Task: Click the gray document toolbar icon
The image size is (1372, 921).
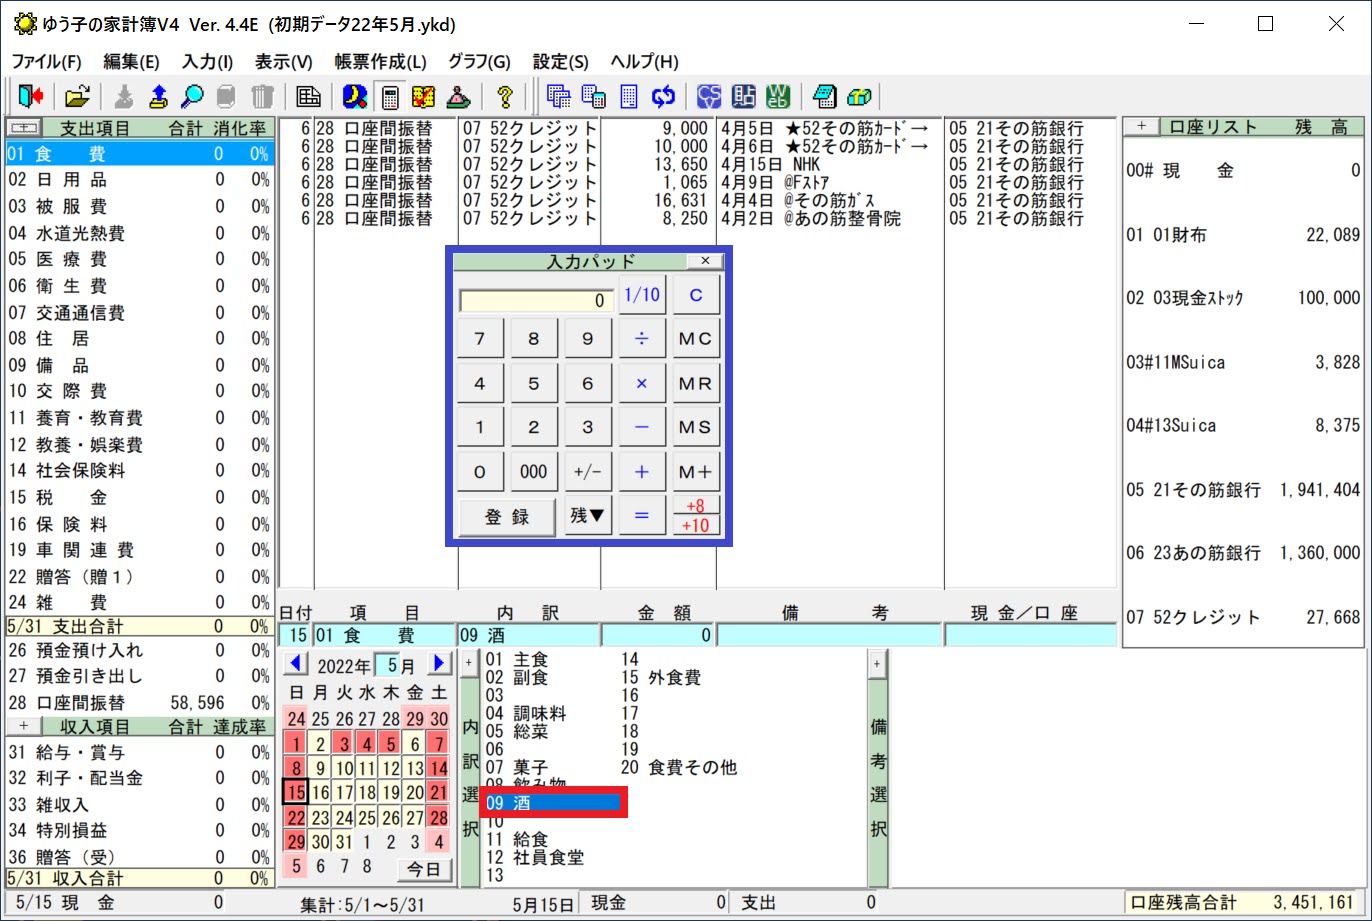Action: 226,96
